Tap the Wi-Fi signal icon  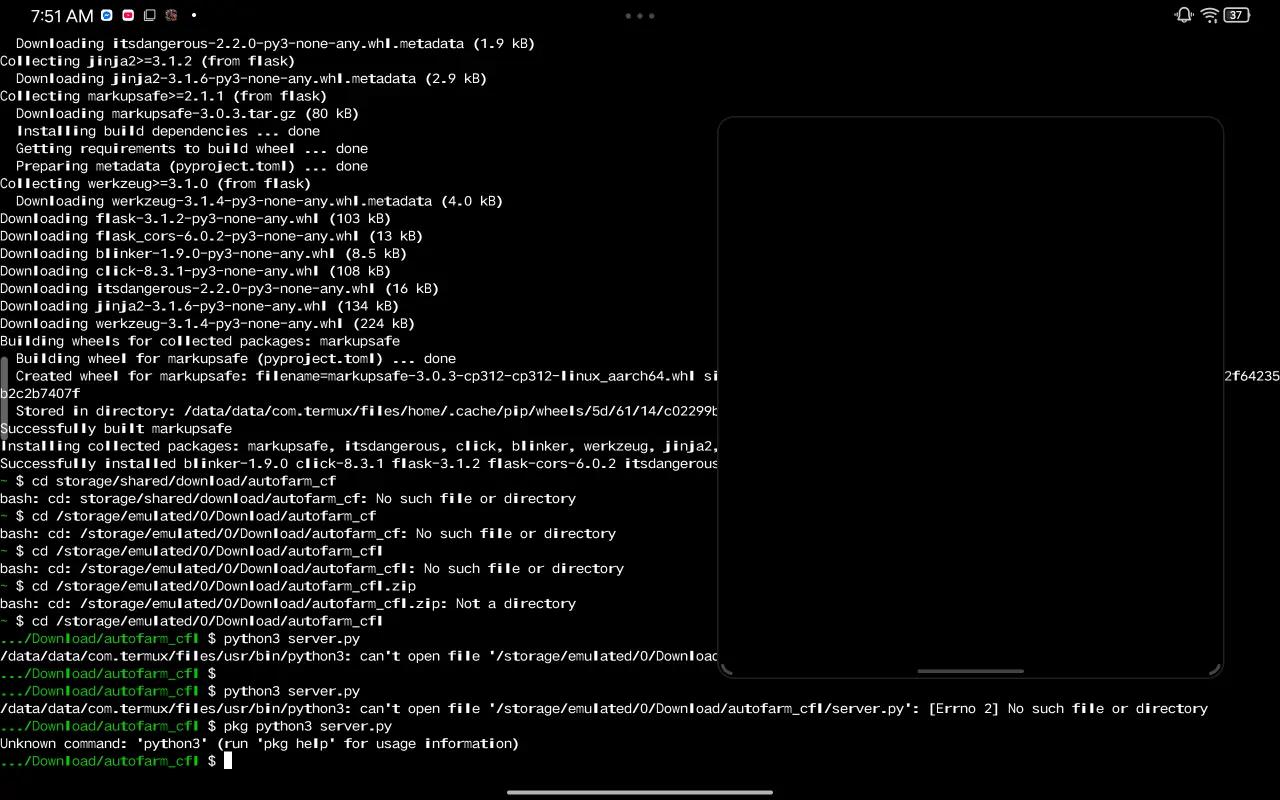pyautogui.click(x=1210, y=15)
